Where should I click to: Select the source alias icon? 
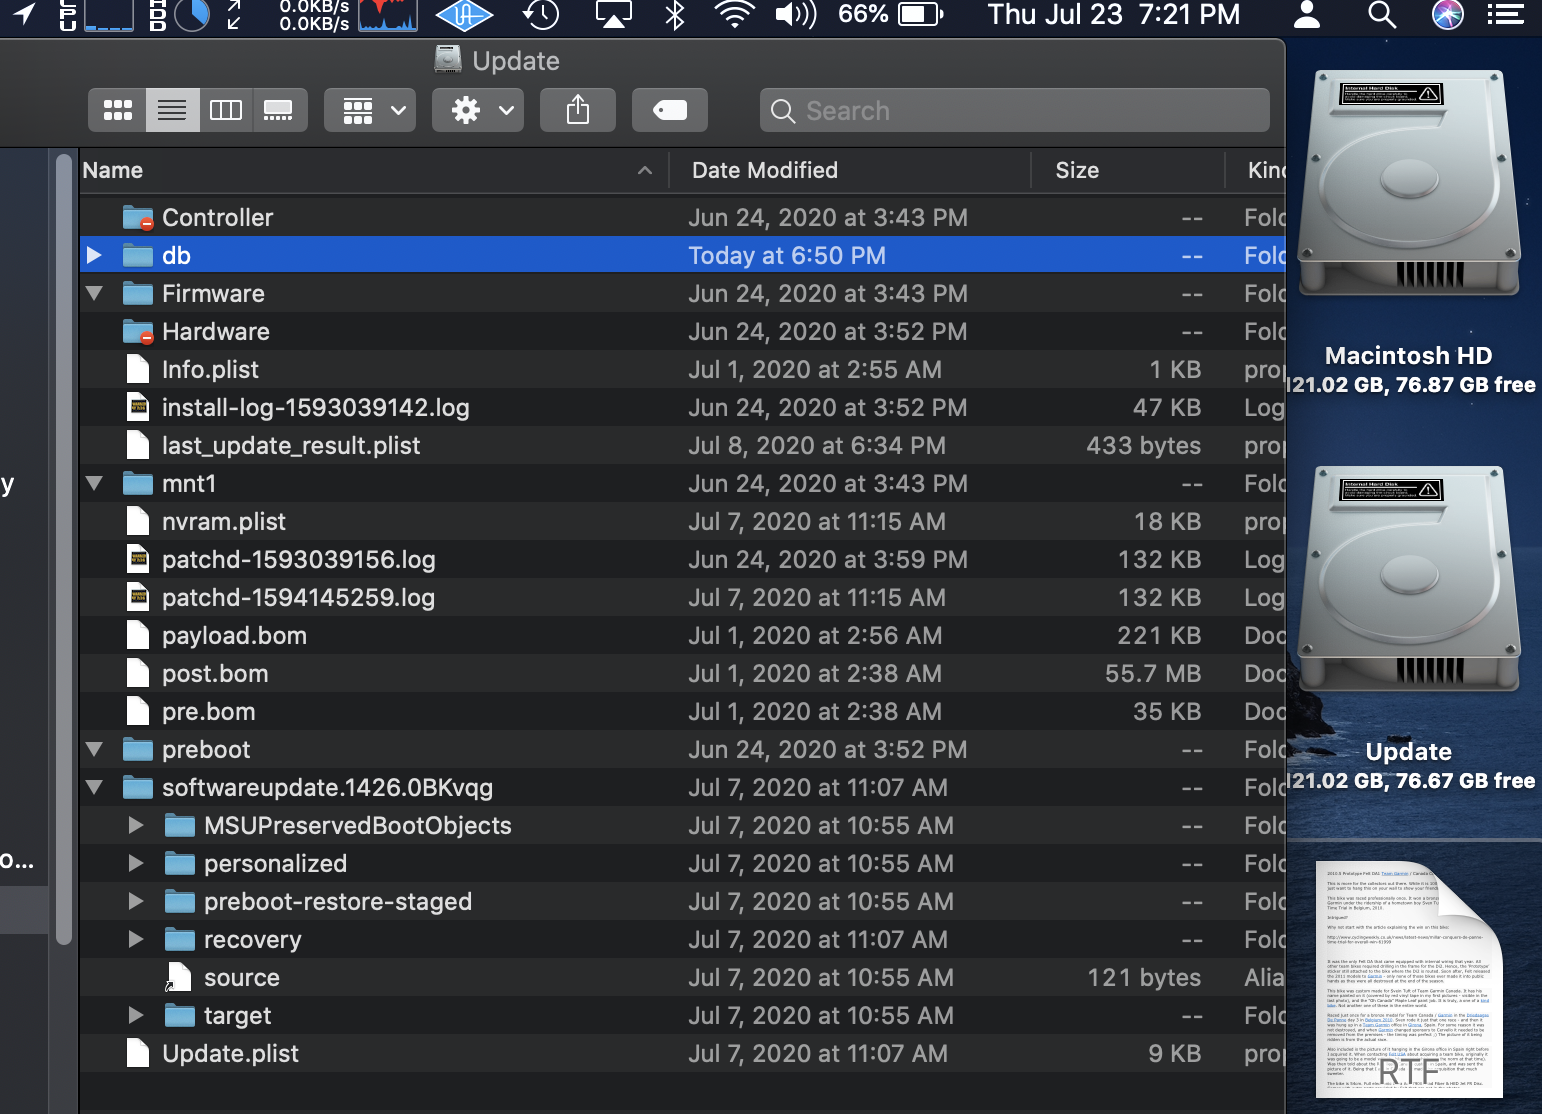point(178,977)
